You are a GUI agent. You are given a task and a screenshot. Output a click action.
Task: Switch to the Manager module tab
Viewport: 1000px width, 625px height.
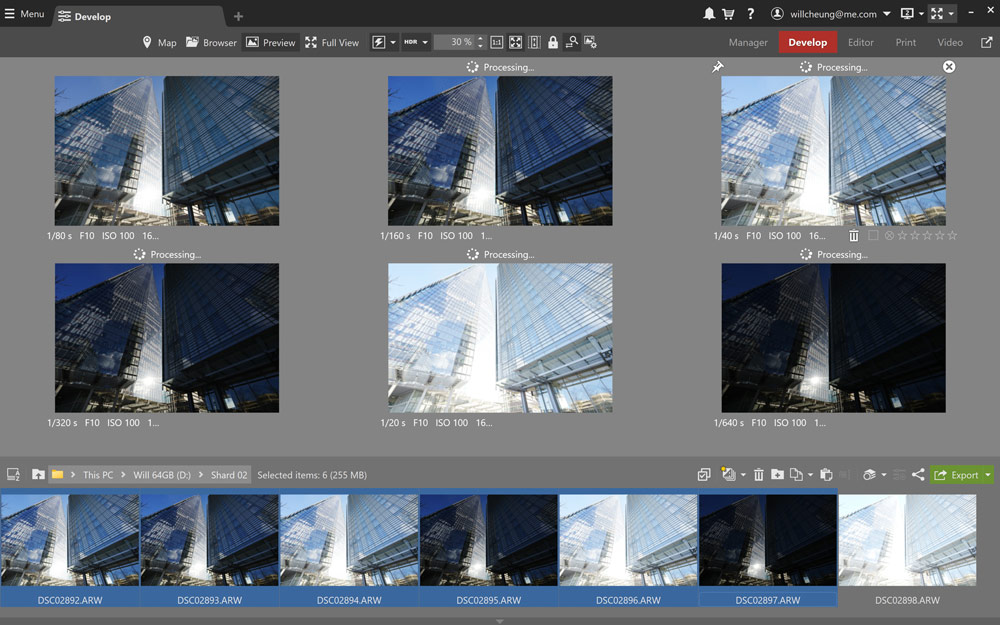[x=748, y=42]
